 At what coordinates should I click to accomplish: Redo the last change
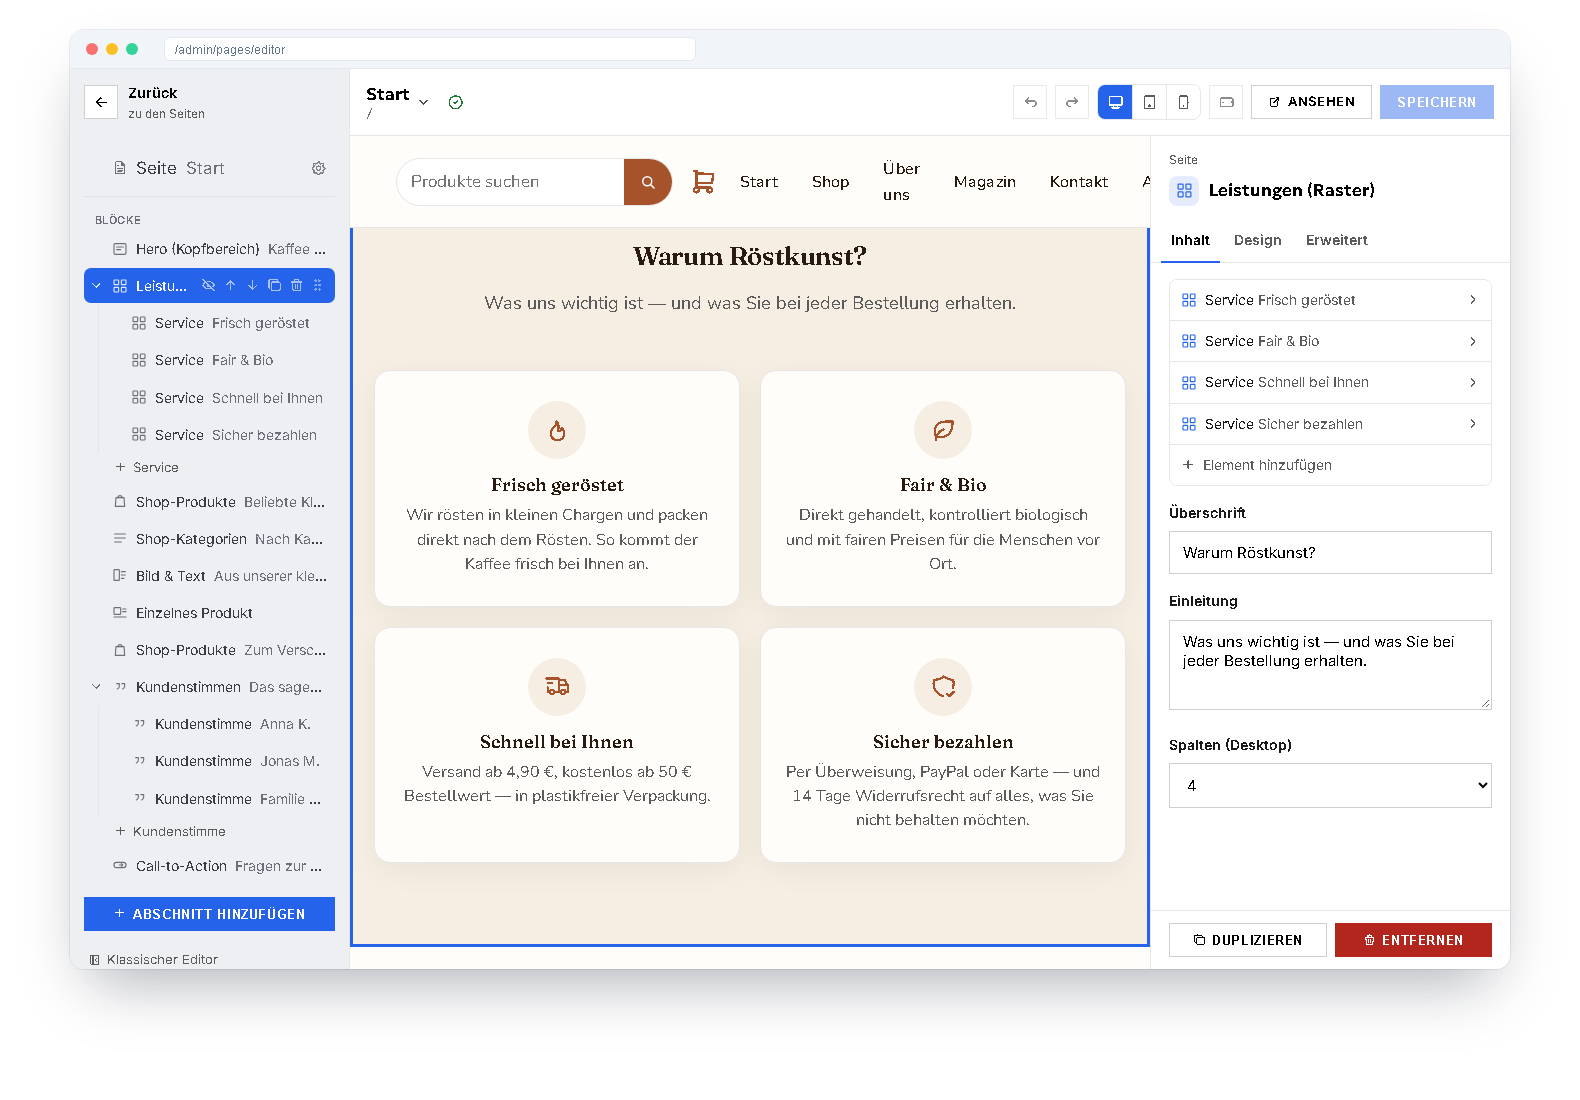(x=1072, y=102)
